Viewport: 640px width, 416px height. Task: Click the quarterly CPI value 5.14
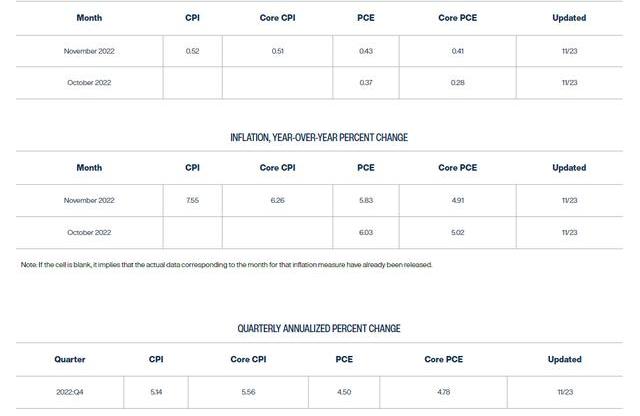[156, 392]
